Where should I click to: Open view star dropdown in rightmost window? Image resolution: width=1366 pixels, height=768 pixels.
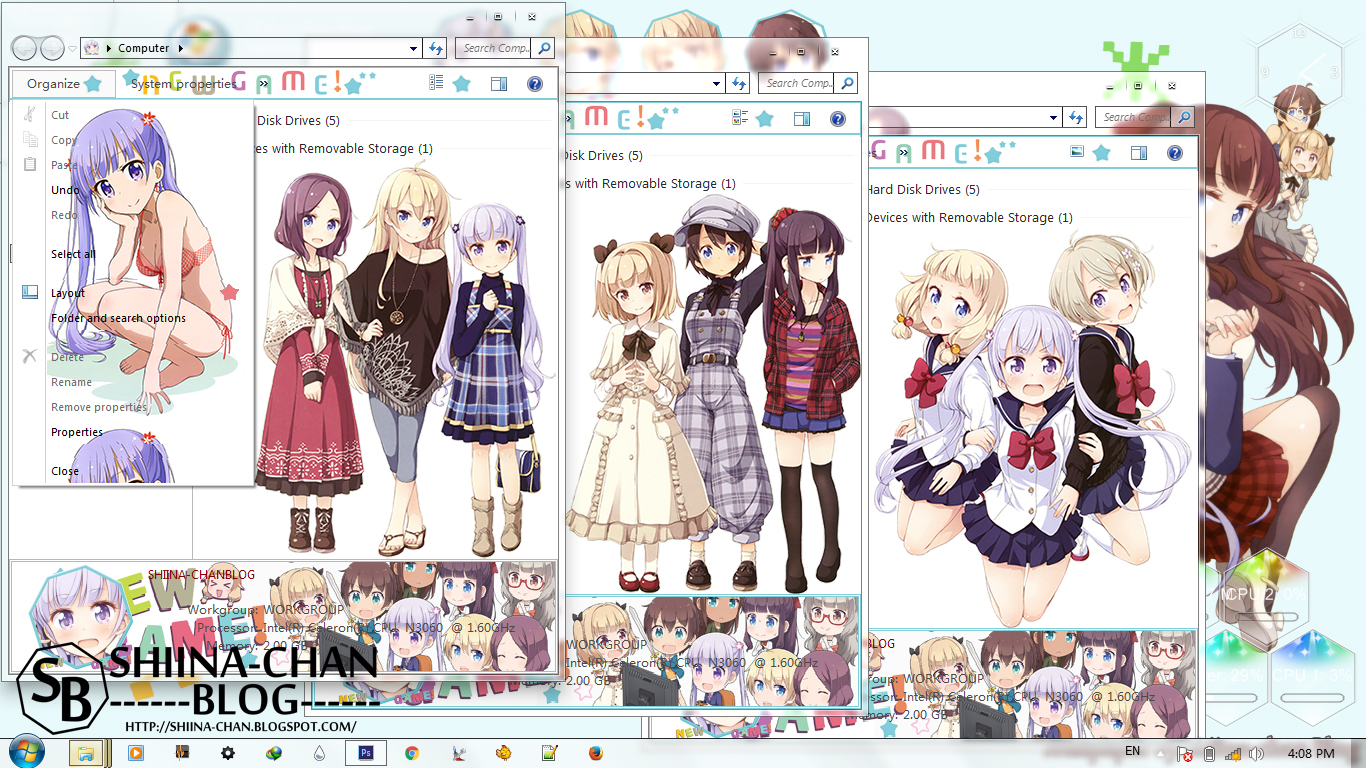coord(1102,153)
